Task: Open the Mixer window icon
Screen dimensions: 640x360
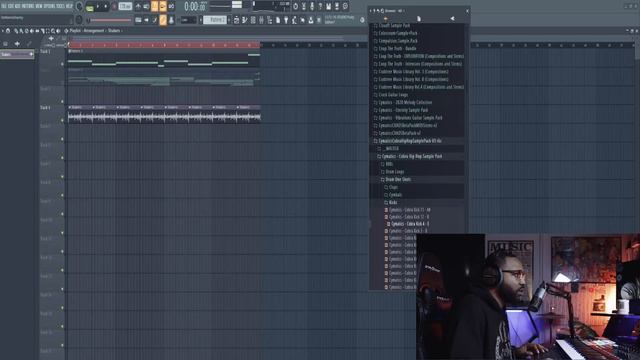Action: coord(261,20)
